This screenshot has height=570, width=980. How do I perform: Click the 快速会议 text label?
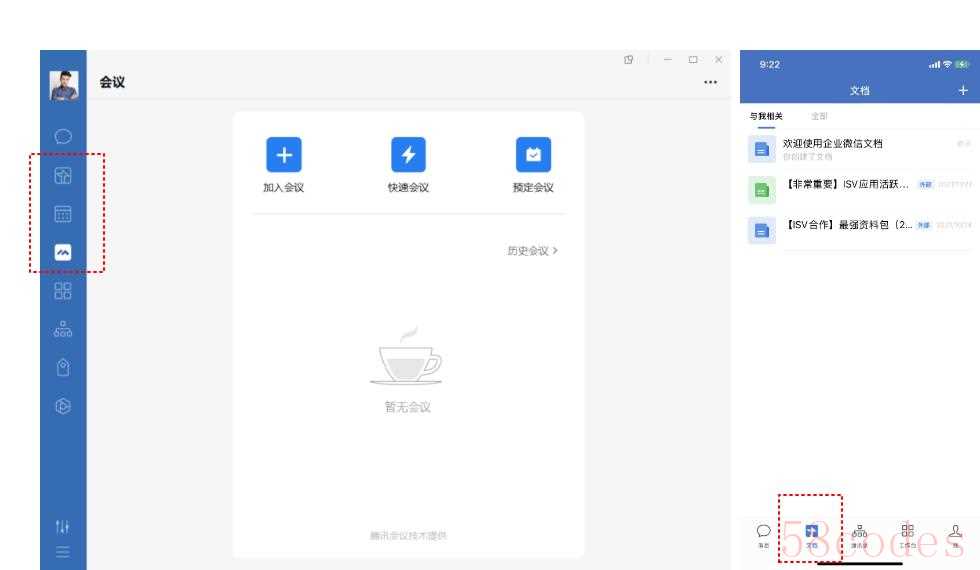coord(408,188)
